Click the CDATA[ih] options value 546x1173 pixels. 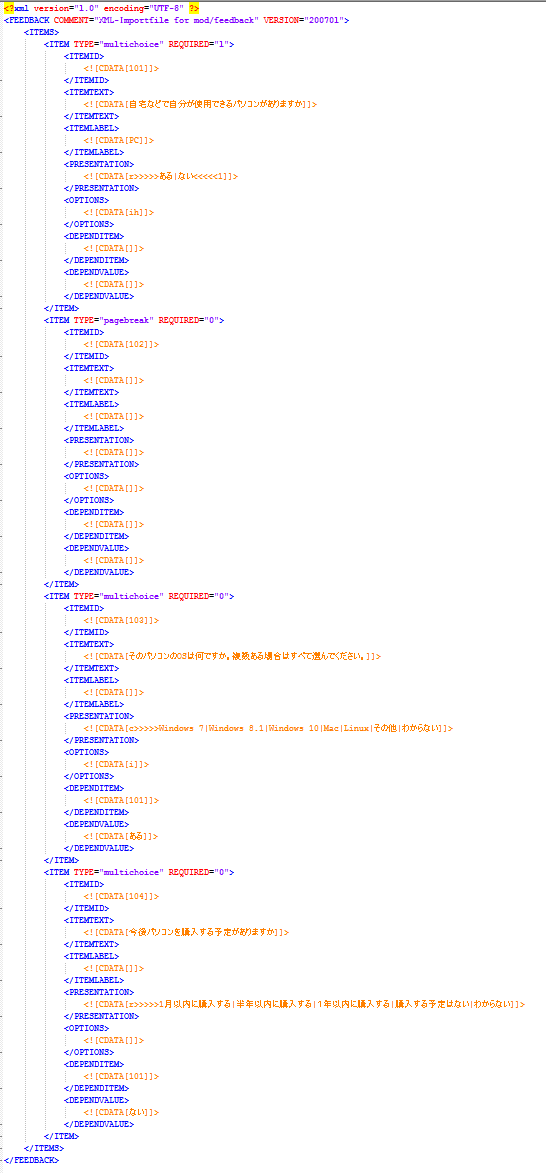point(119,212)
